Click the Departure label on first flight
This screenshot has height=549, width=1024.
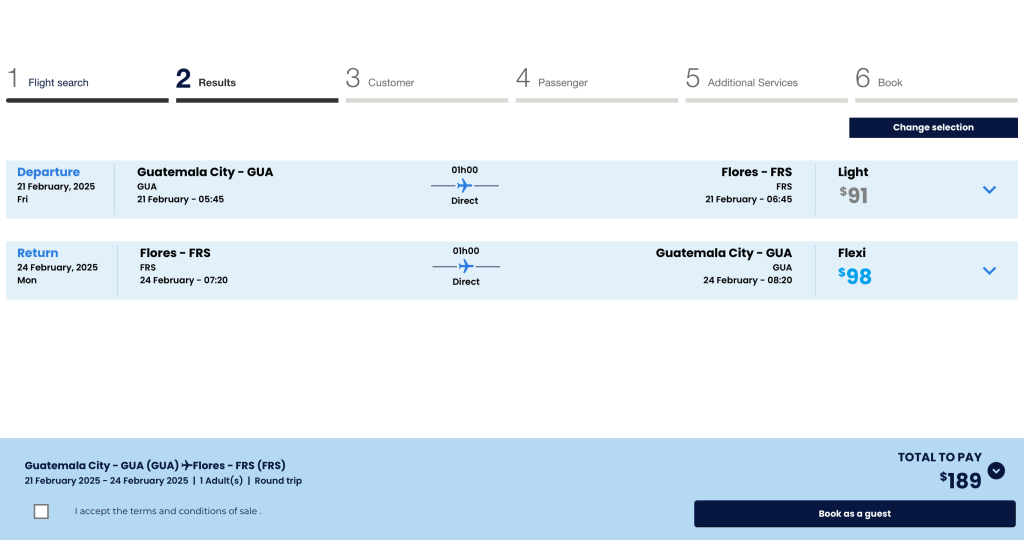pos(48,172)
